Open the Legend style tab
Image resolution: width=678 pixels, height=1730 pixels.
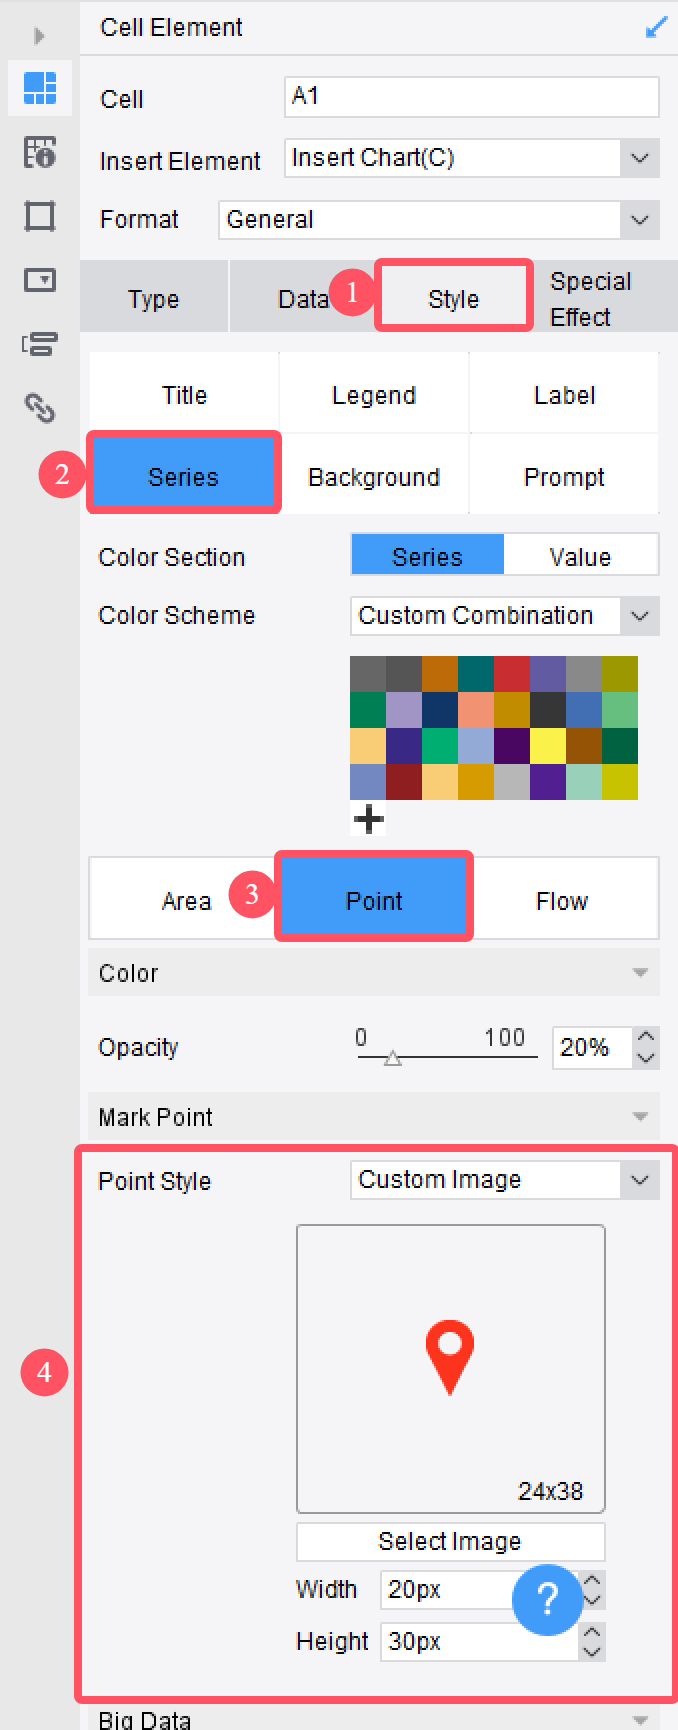coord(374,395)
